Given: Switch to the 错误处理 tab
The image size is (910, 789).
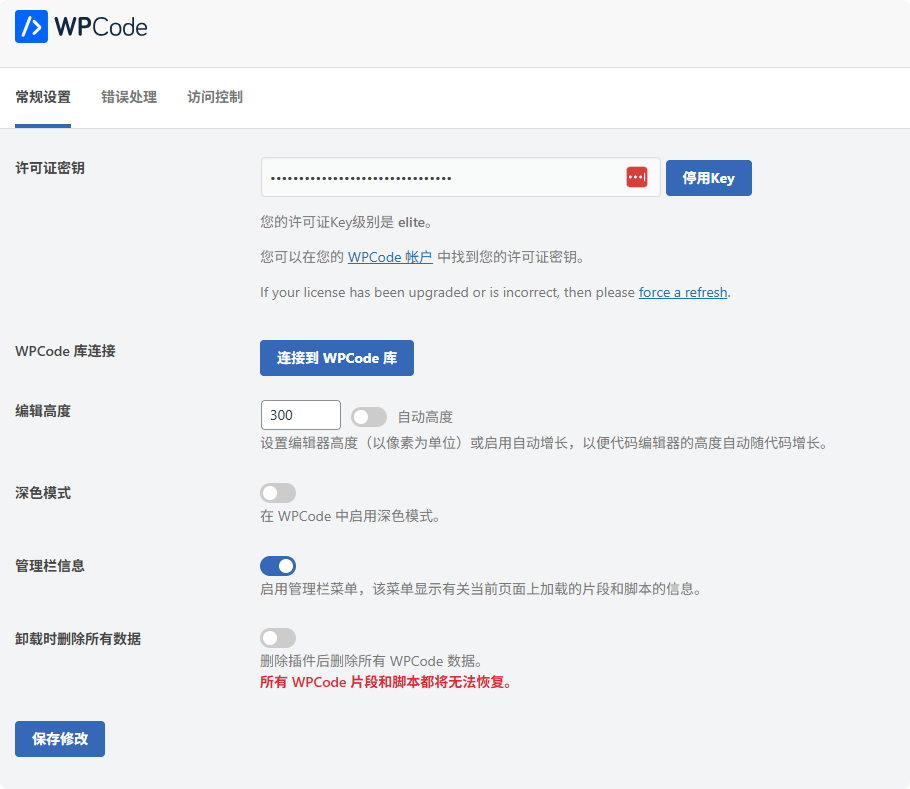Looking at the screenshot, I should click(129, 97).
